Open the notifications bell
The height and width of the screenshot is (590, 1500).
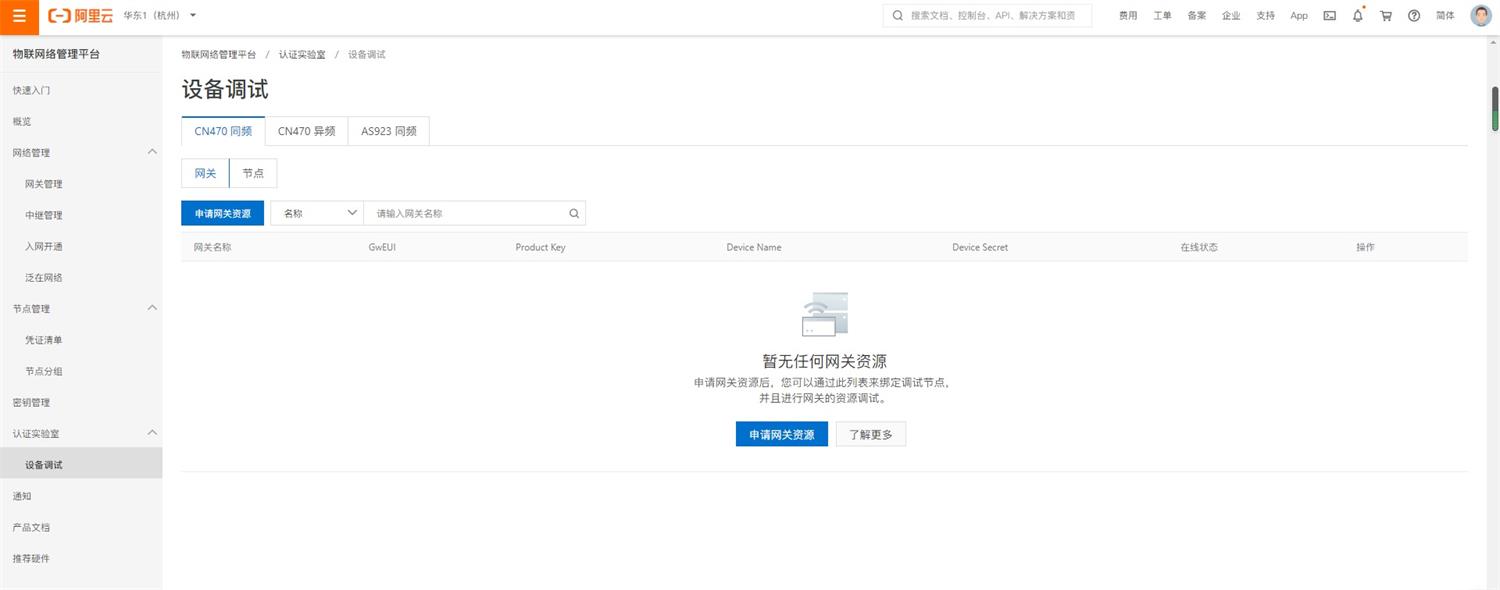click(1357, 16)
